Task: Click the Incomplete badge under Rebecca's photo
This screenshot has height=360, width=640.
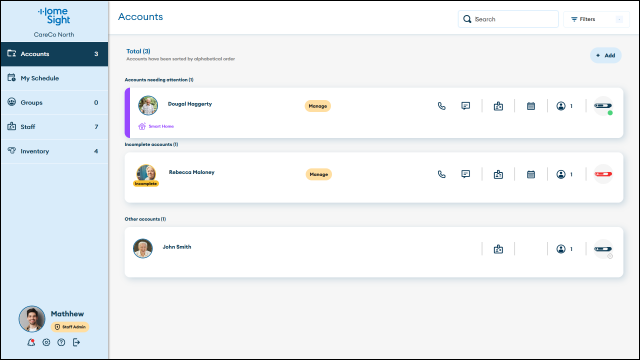Action: tap(146, 184)
